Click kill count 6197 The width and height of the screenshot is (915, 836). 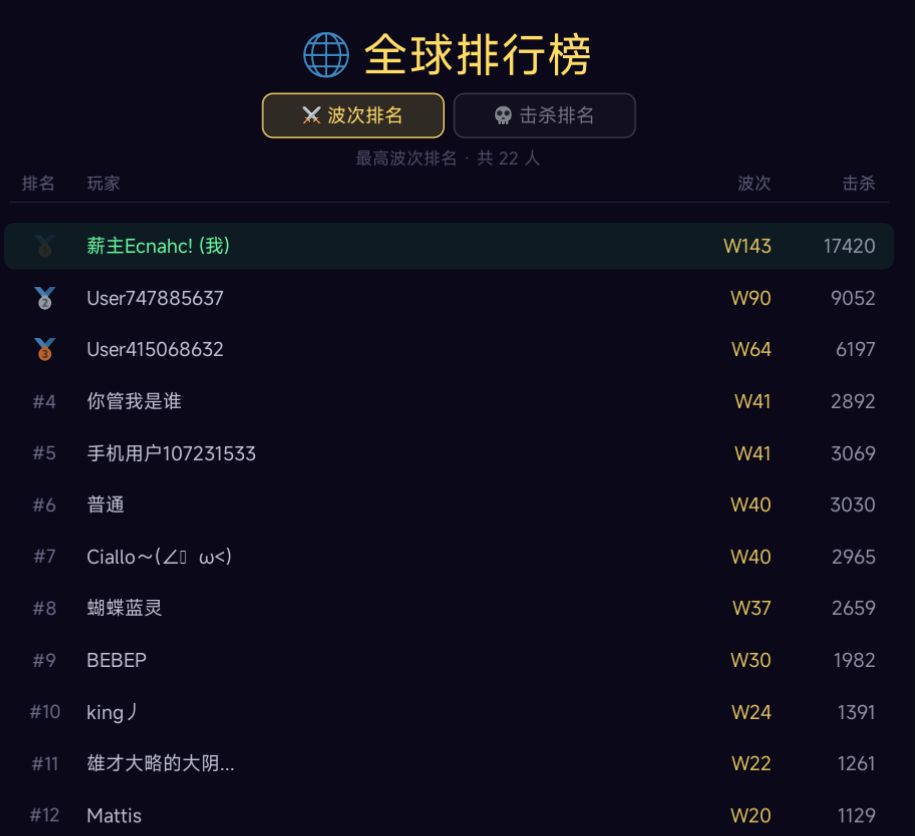pyautogui.click(x=855, y=349)
